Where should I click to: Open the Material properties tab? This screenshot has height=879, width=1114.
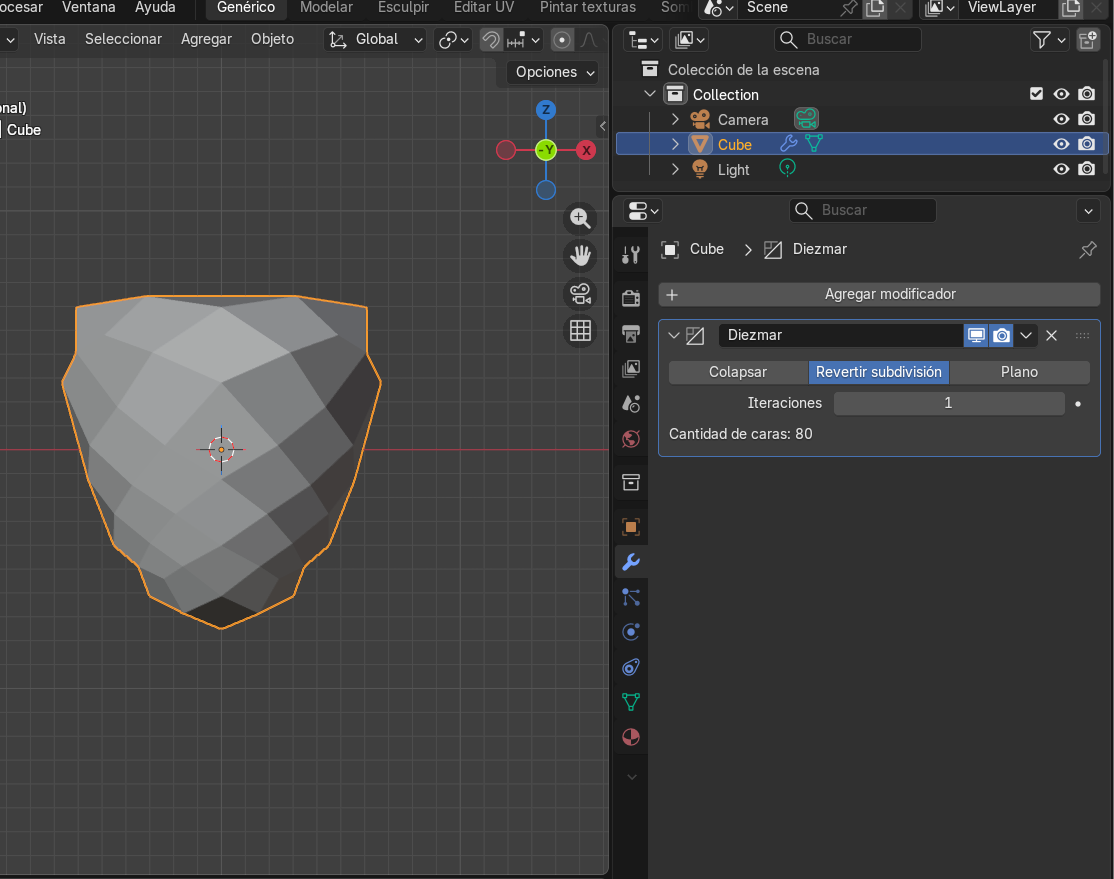click(x=631, y=737)
